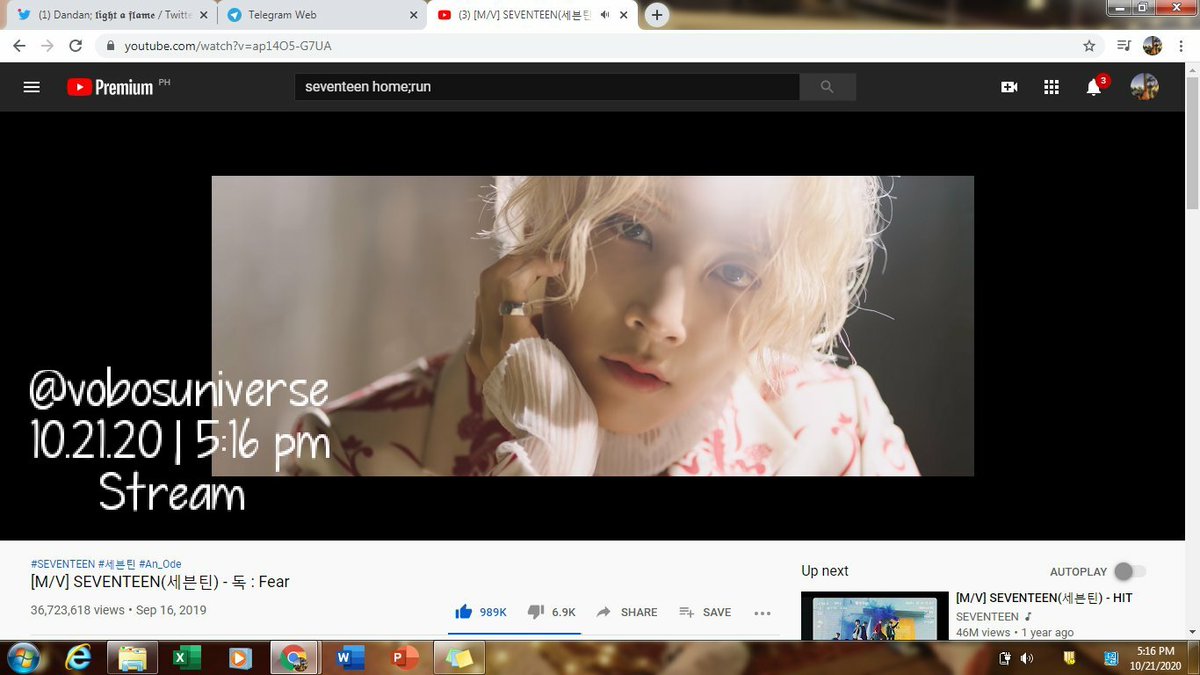Viewport: 1200px width, 675px height.
Task: Open a new Chrome tab
Action: coord(657,15)
